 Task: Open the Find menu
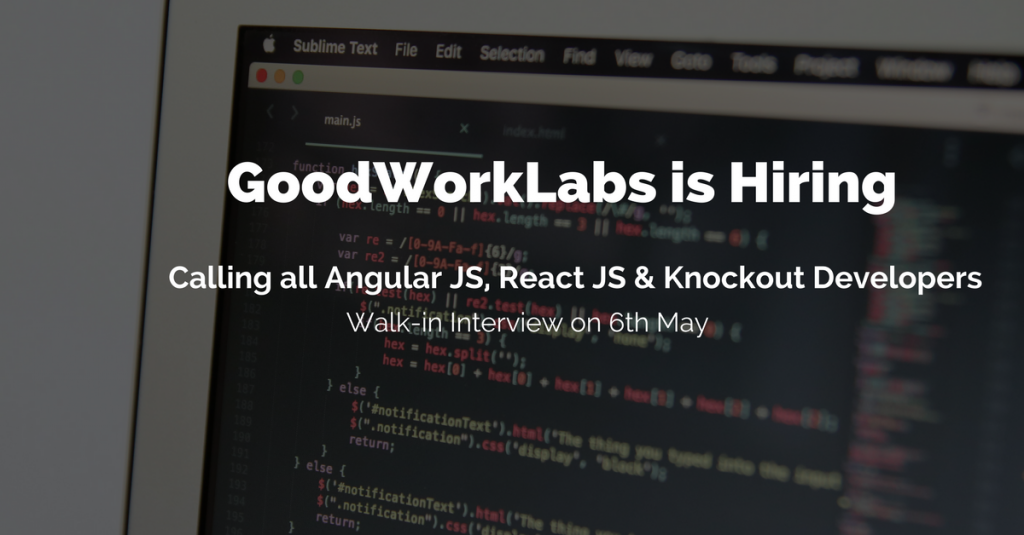(579, 57)
